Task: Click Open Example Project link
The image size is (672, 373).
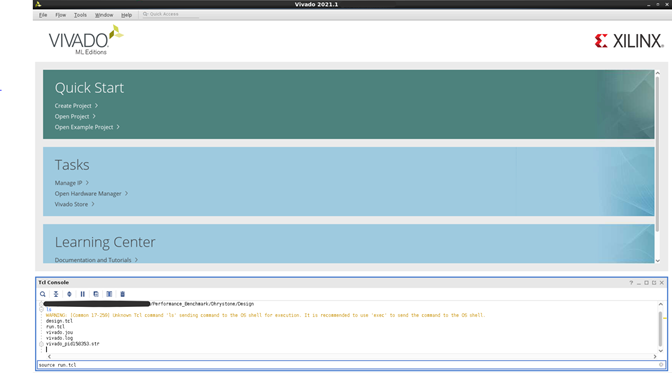Action: coord(87,127)
